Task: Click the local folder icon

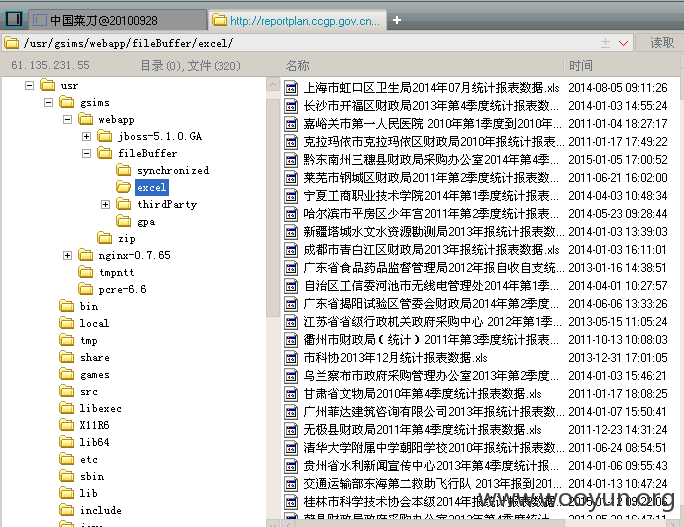Action: (67, 323)
